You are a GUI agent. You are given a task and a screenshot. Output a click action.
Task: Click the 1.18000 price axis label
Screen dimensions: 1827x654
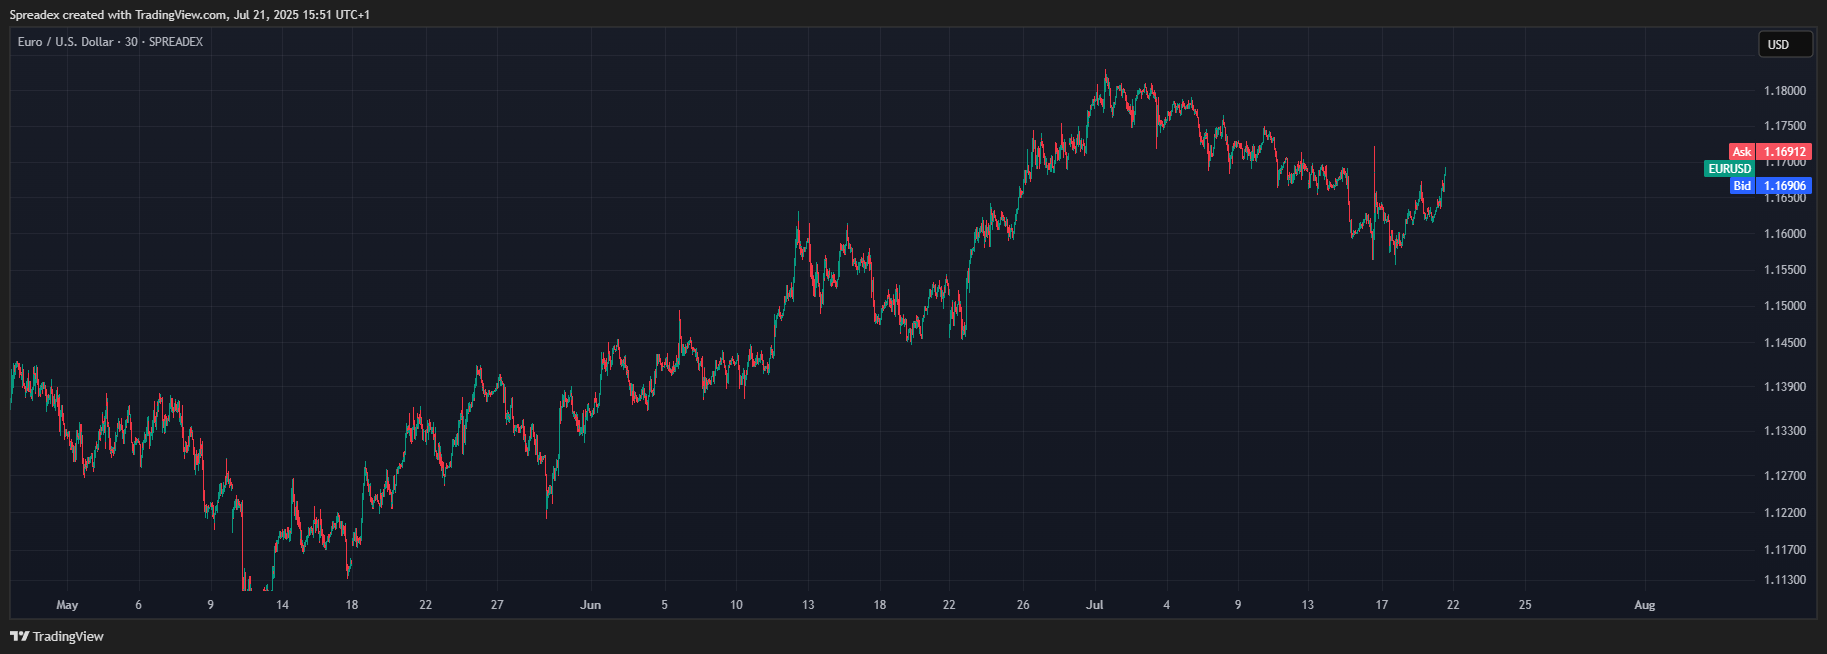click(1785, 91)
